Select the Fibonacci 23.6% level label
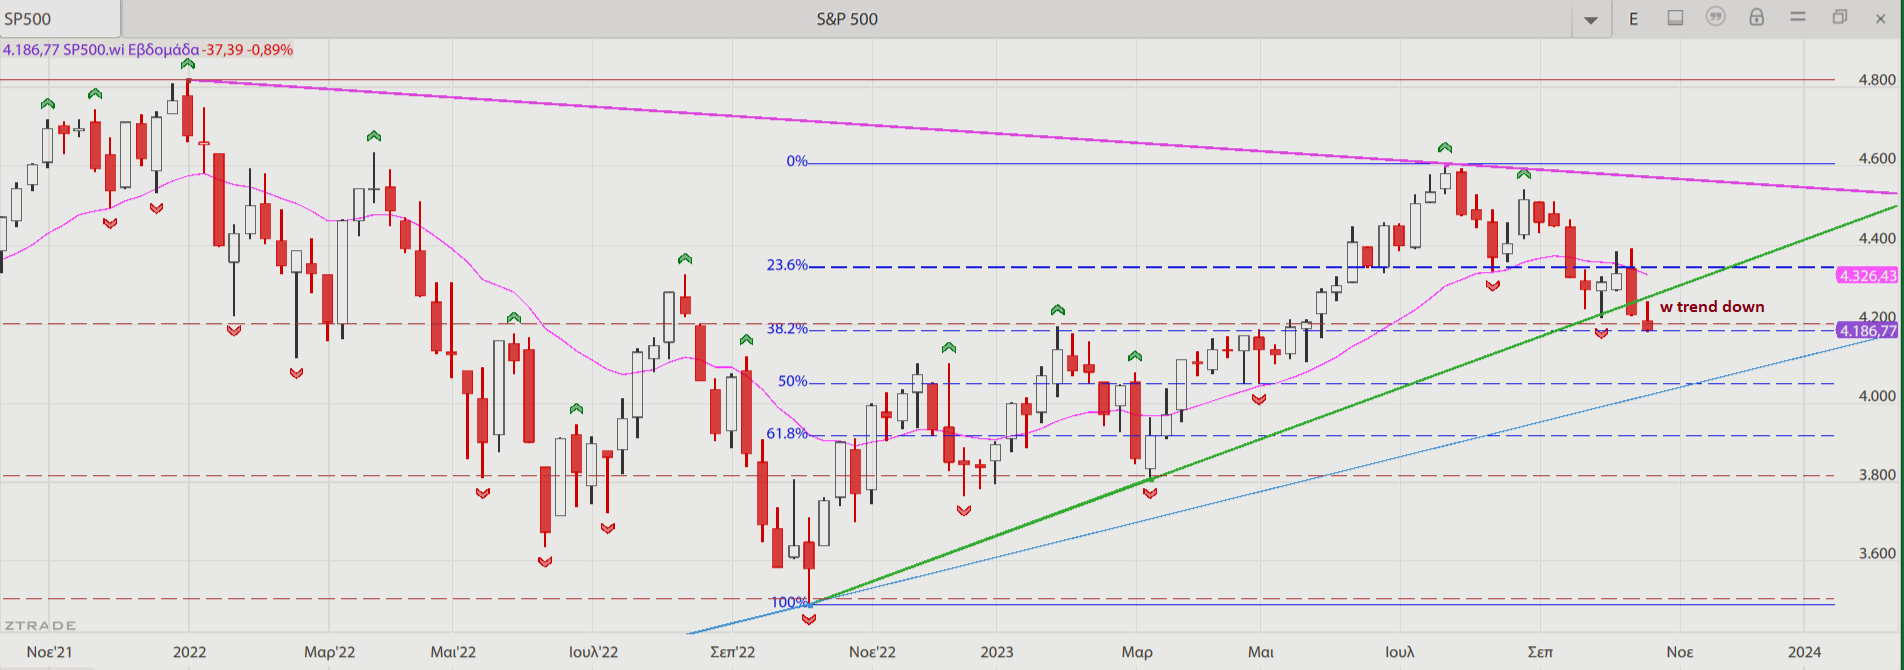The height and width of the screenshot is (670, 1904). (x=787, y=265)
